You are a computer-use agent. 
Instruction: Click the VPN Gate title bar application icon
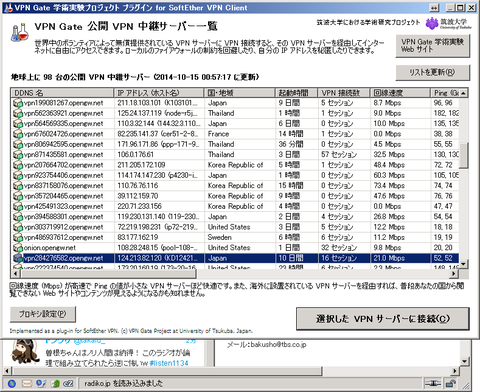[x=9, y=8]
